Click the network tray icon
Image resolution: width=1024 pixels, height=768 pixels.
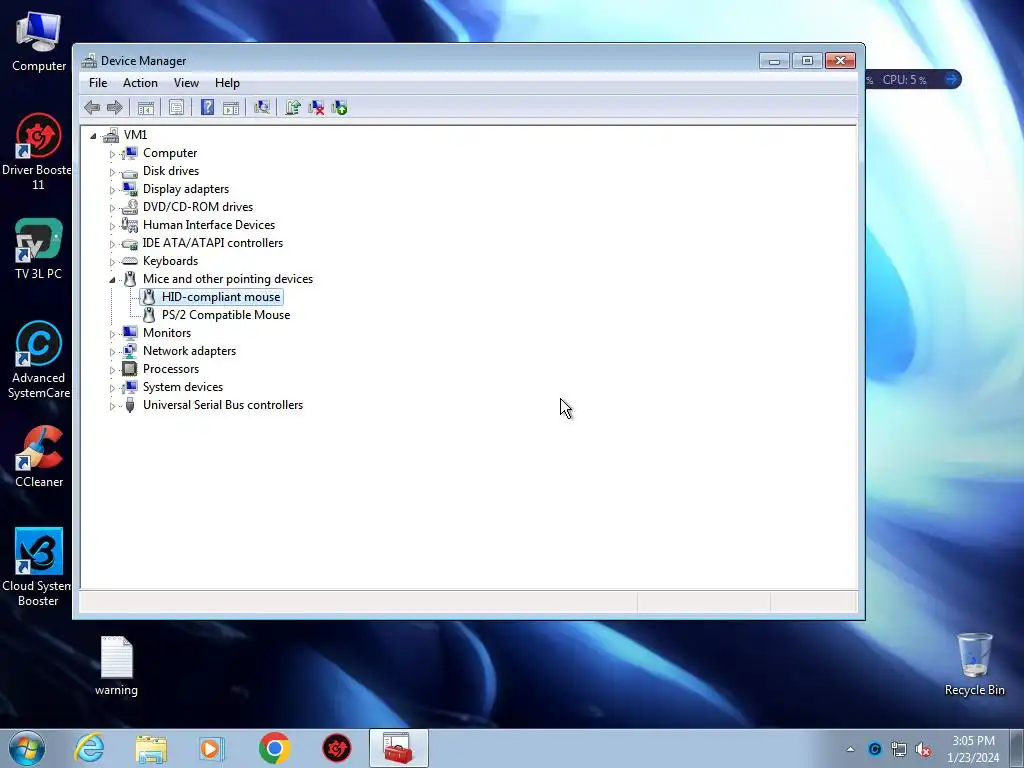[x=899, y=750]
